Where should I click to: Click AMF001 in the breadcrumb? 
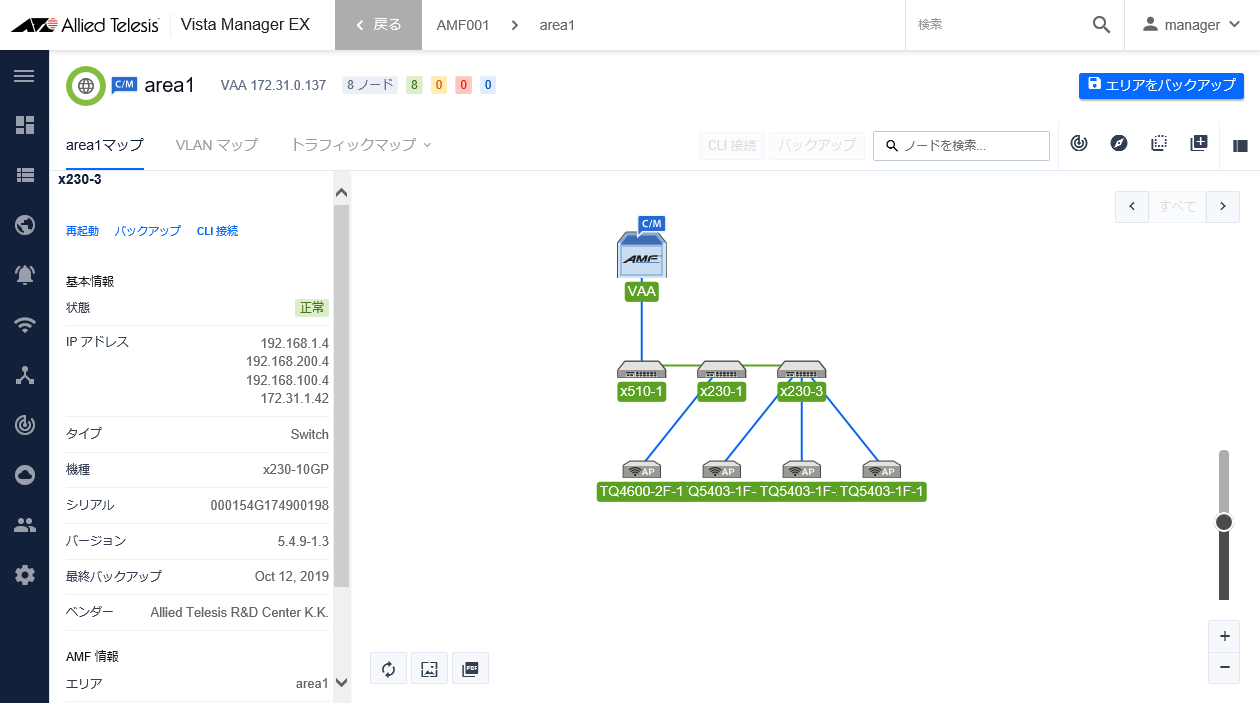[x=463, y=25]
